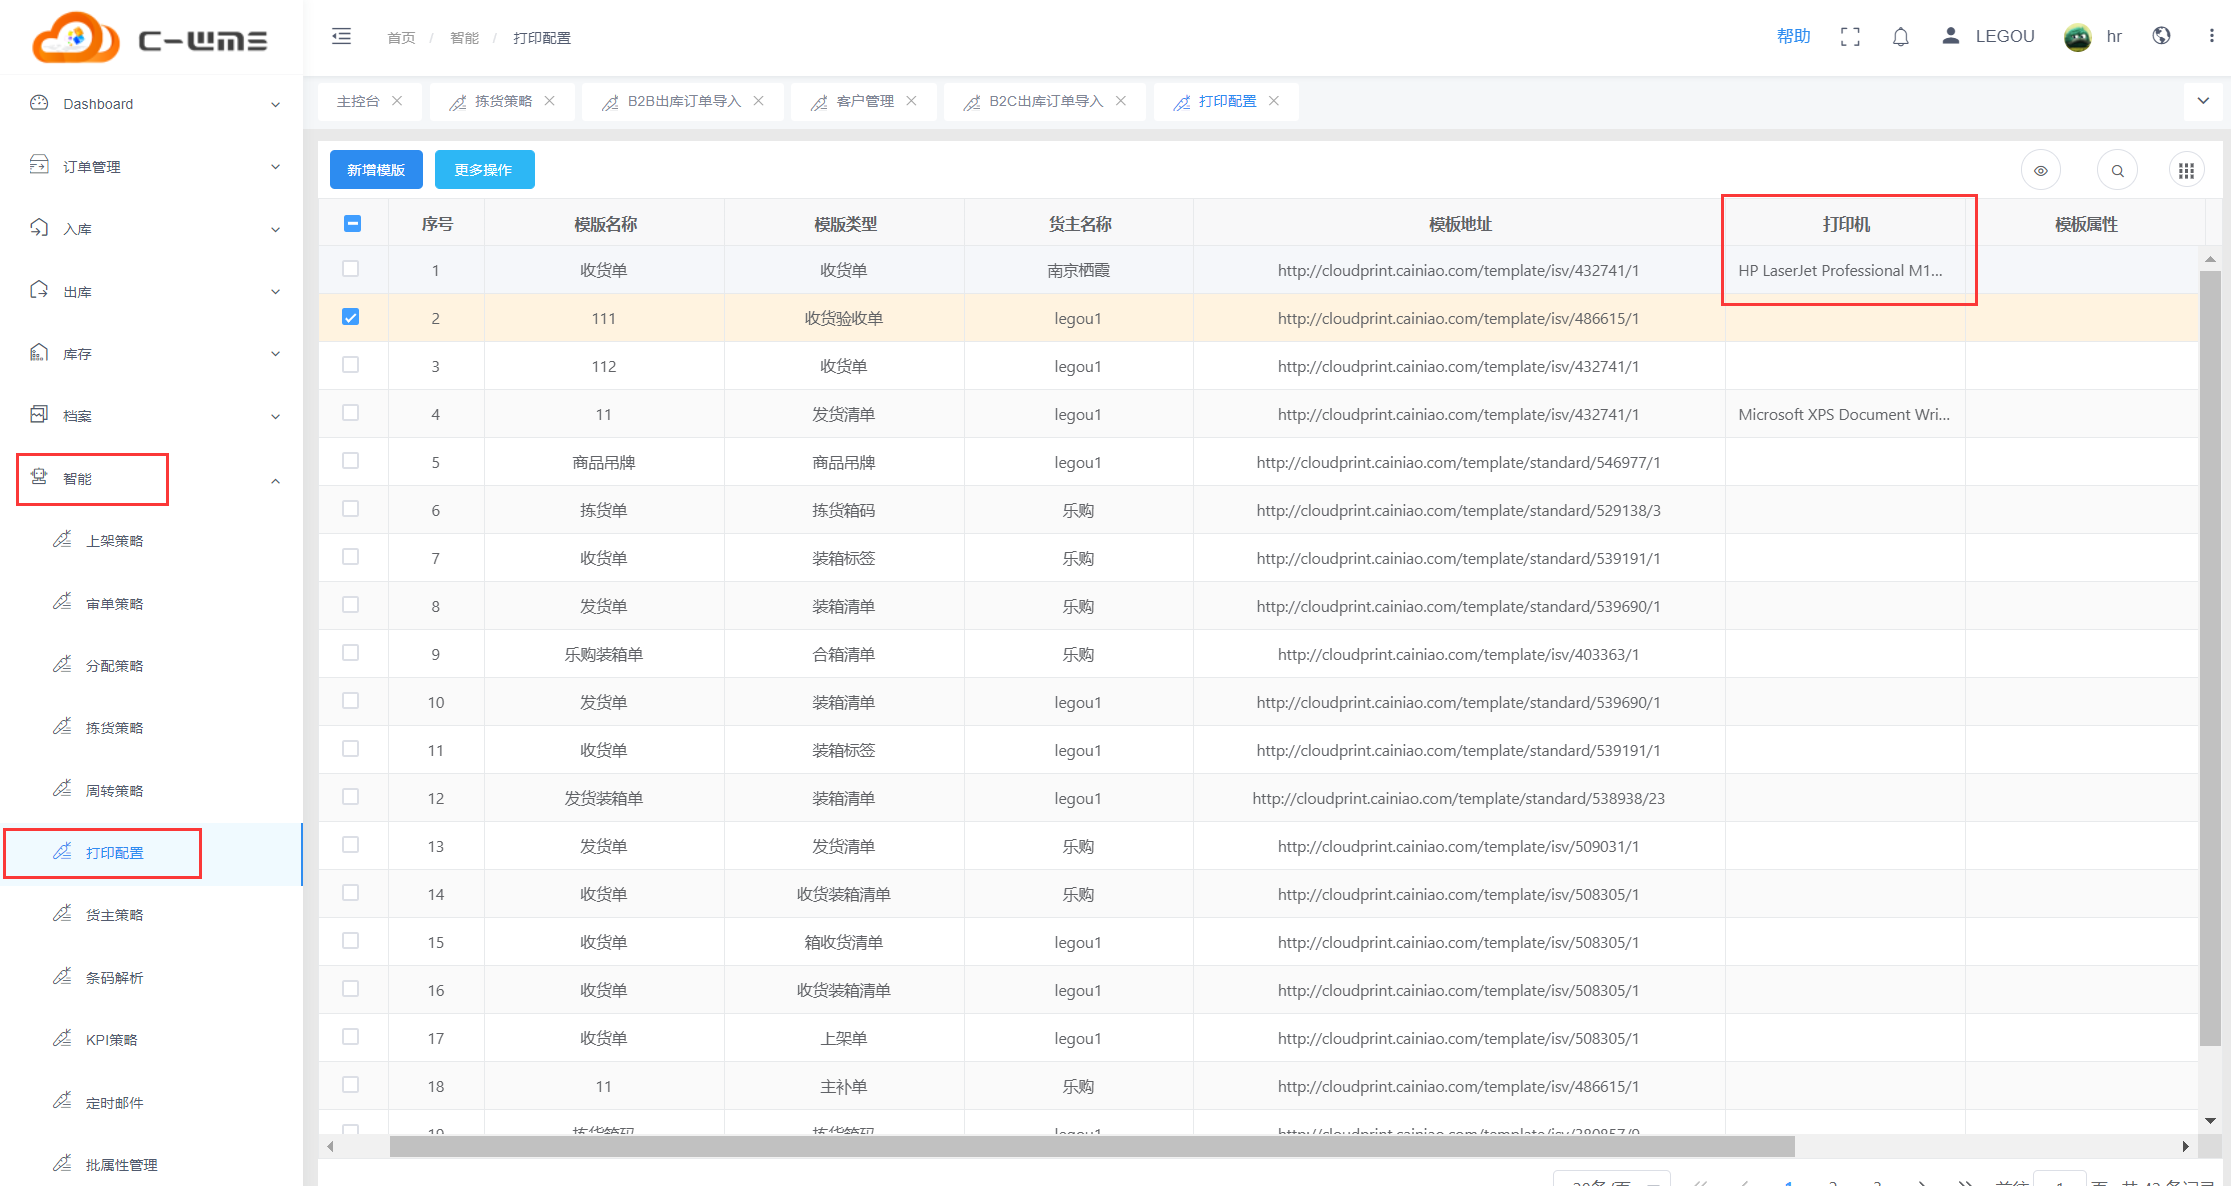Check row 3 checkbox for 112

350,365
